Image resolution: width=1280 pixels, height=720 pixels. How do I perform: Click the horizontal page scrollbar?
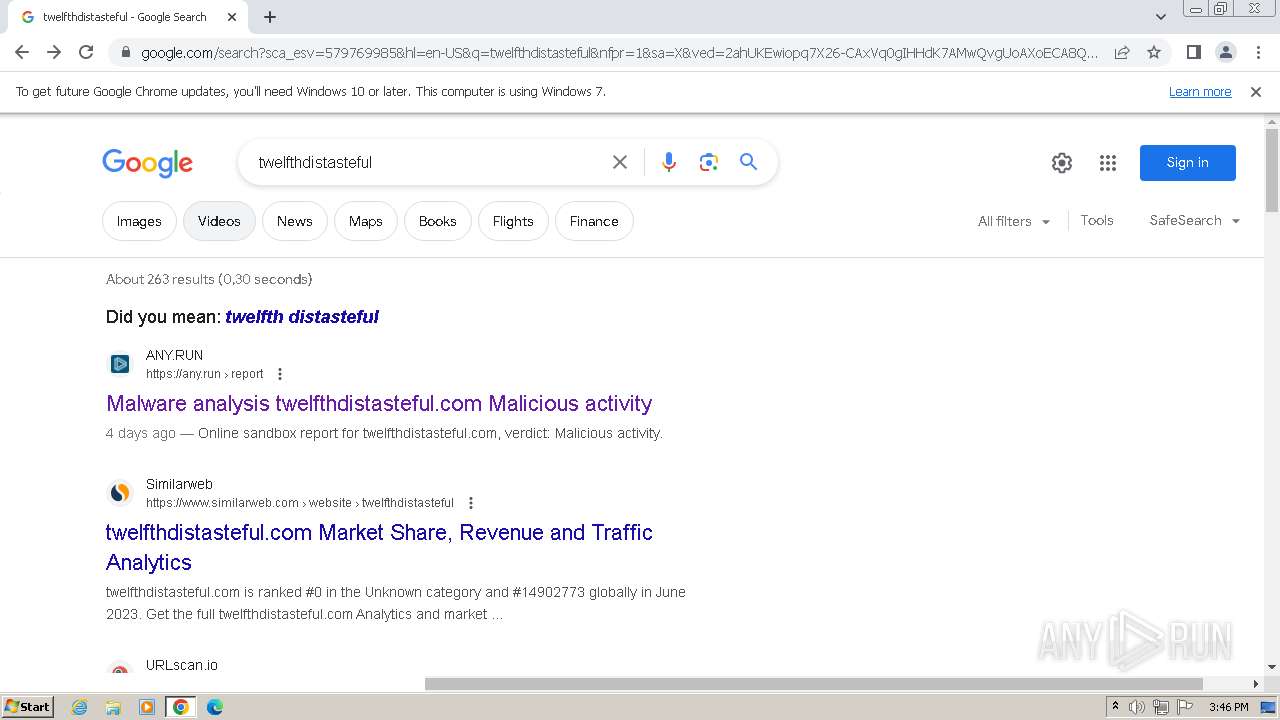coord(813,684)
